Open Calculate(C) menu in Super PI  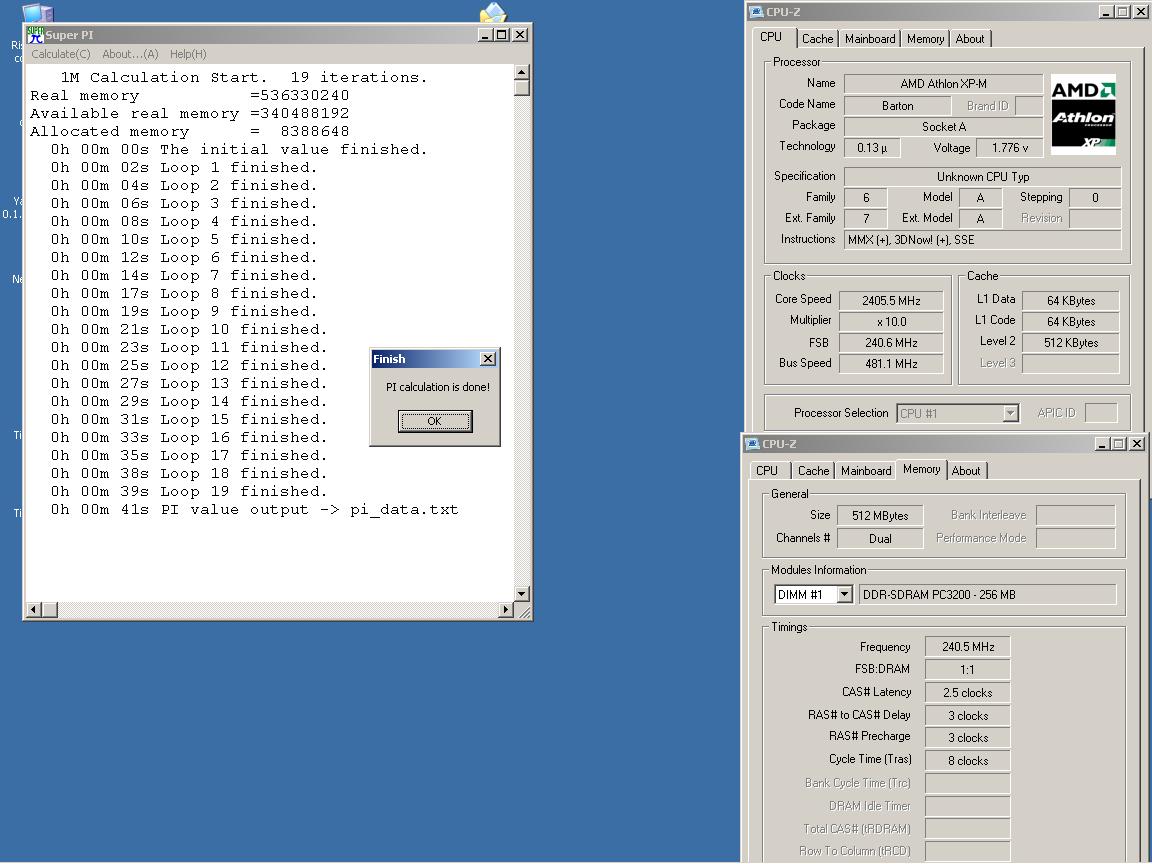pyautogui.click(x=61, y=54)
